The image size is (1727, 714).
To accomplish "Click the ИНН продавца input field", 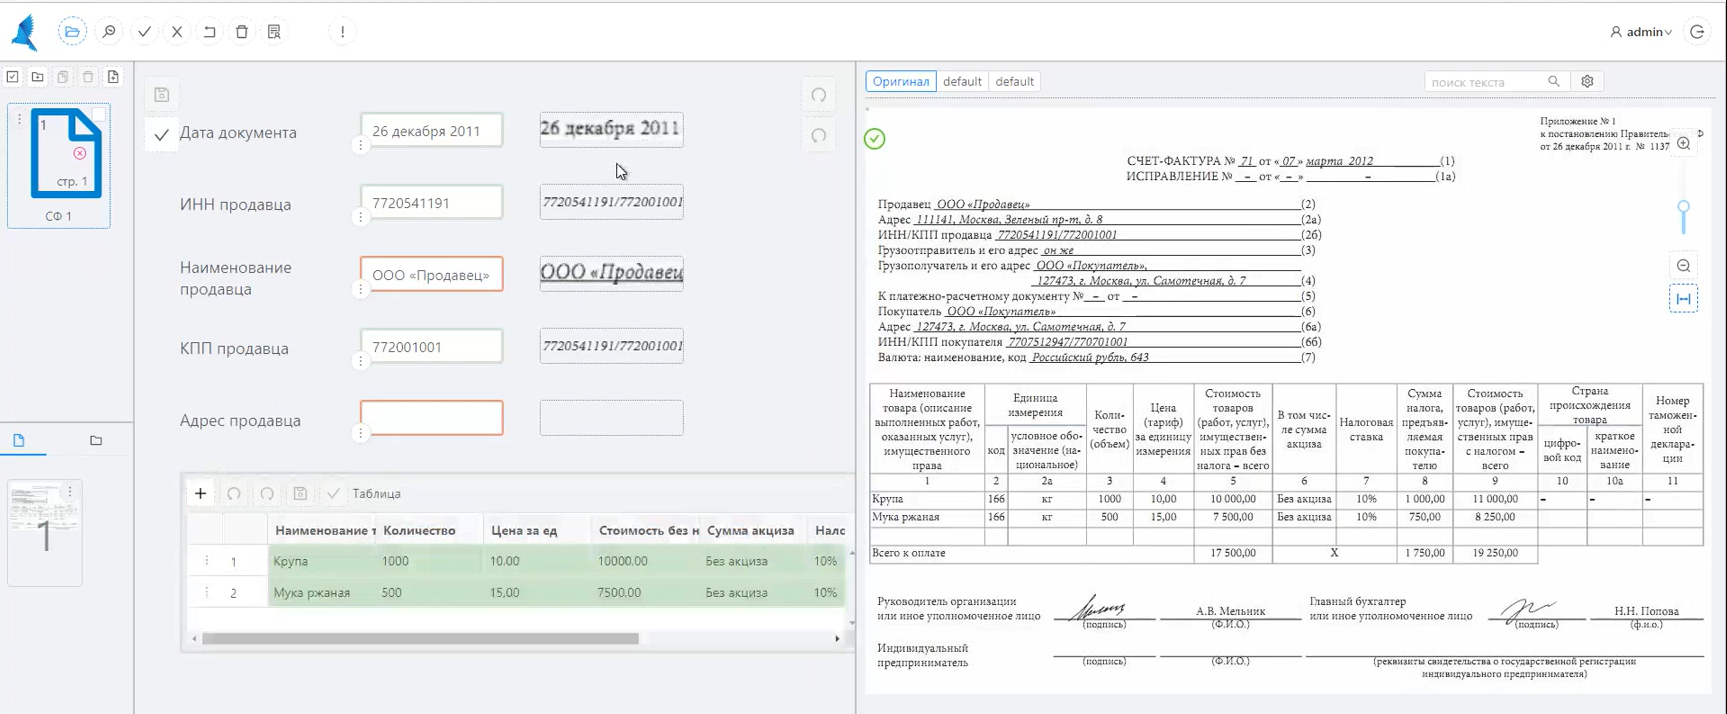I will pyautogui.click(x=432, y=203).
